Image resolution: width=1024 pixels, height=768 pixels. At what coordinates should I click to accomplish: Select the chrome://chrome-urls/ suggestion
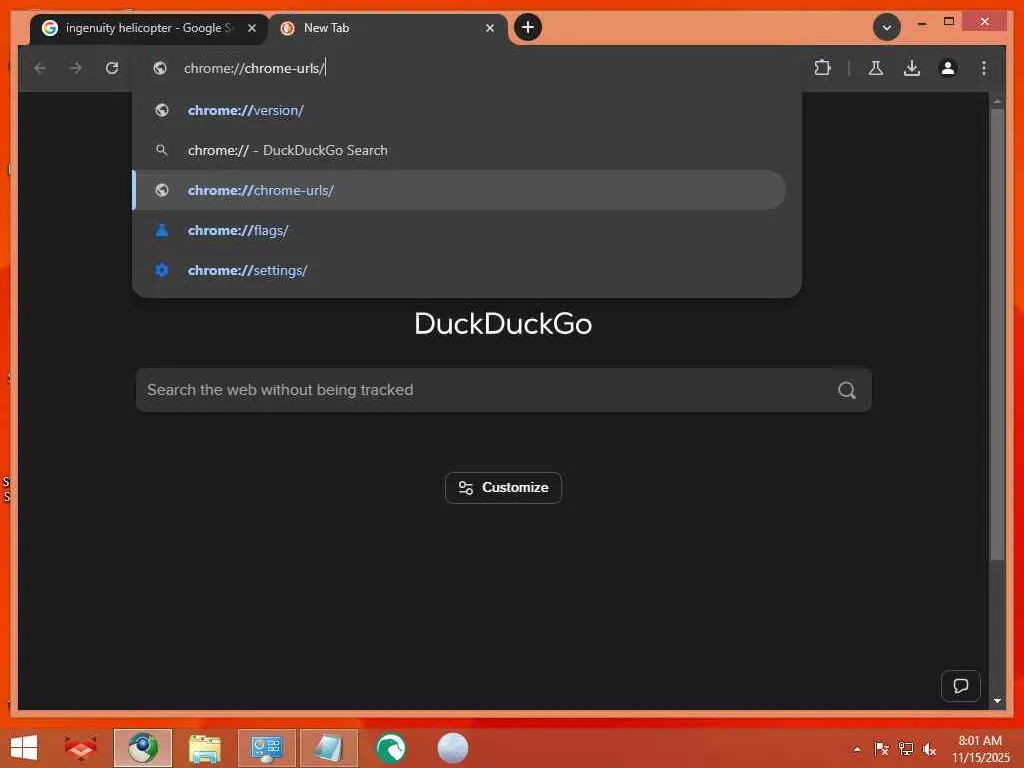[x=460, y=190]
